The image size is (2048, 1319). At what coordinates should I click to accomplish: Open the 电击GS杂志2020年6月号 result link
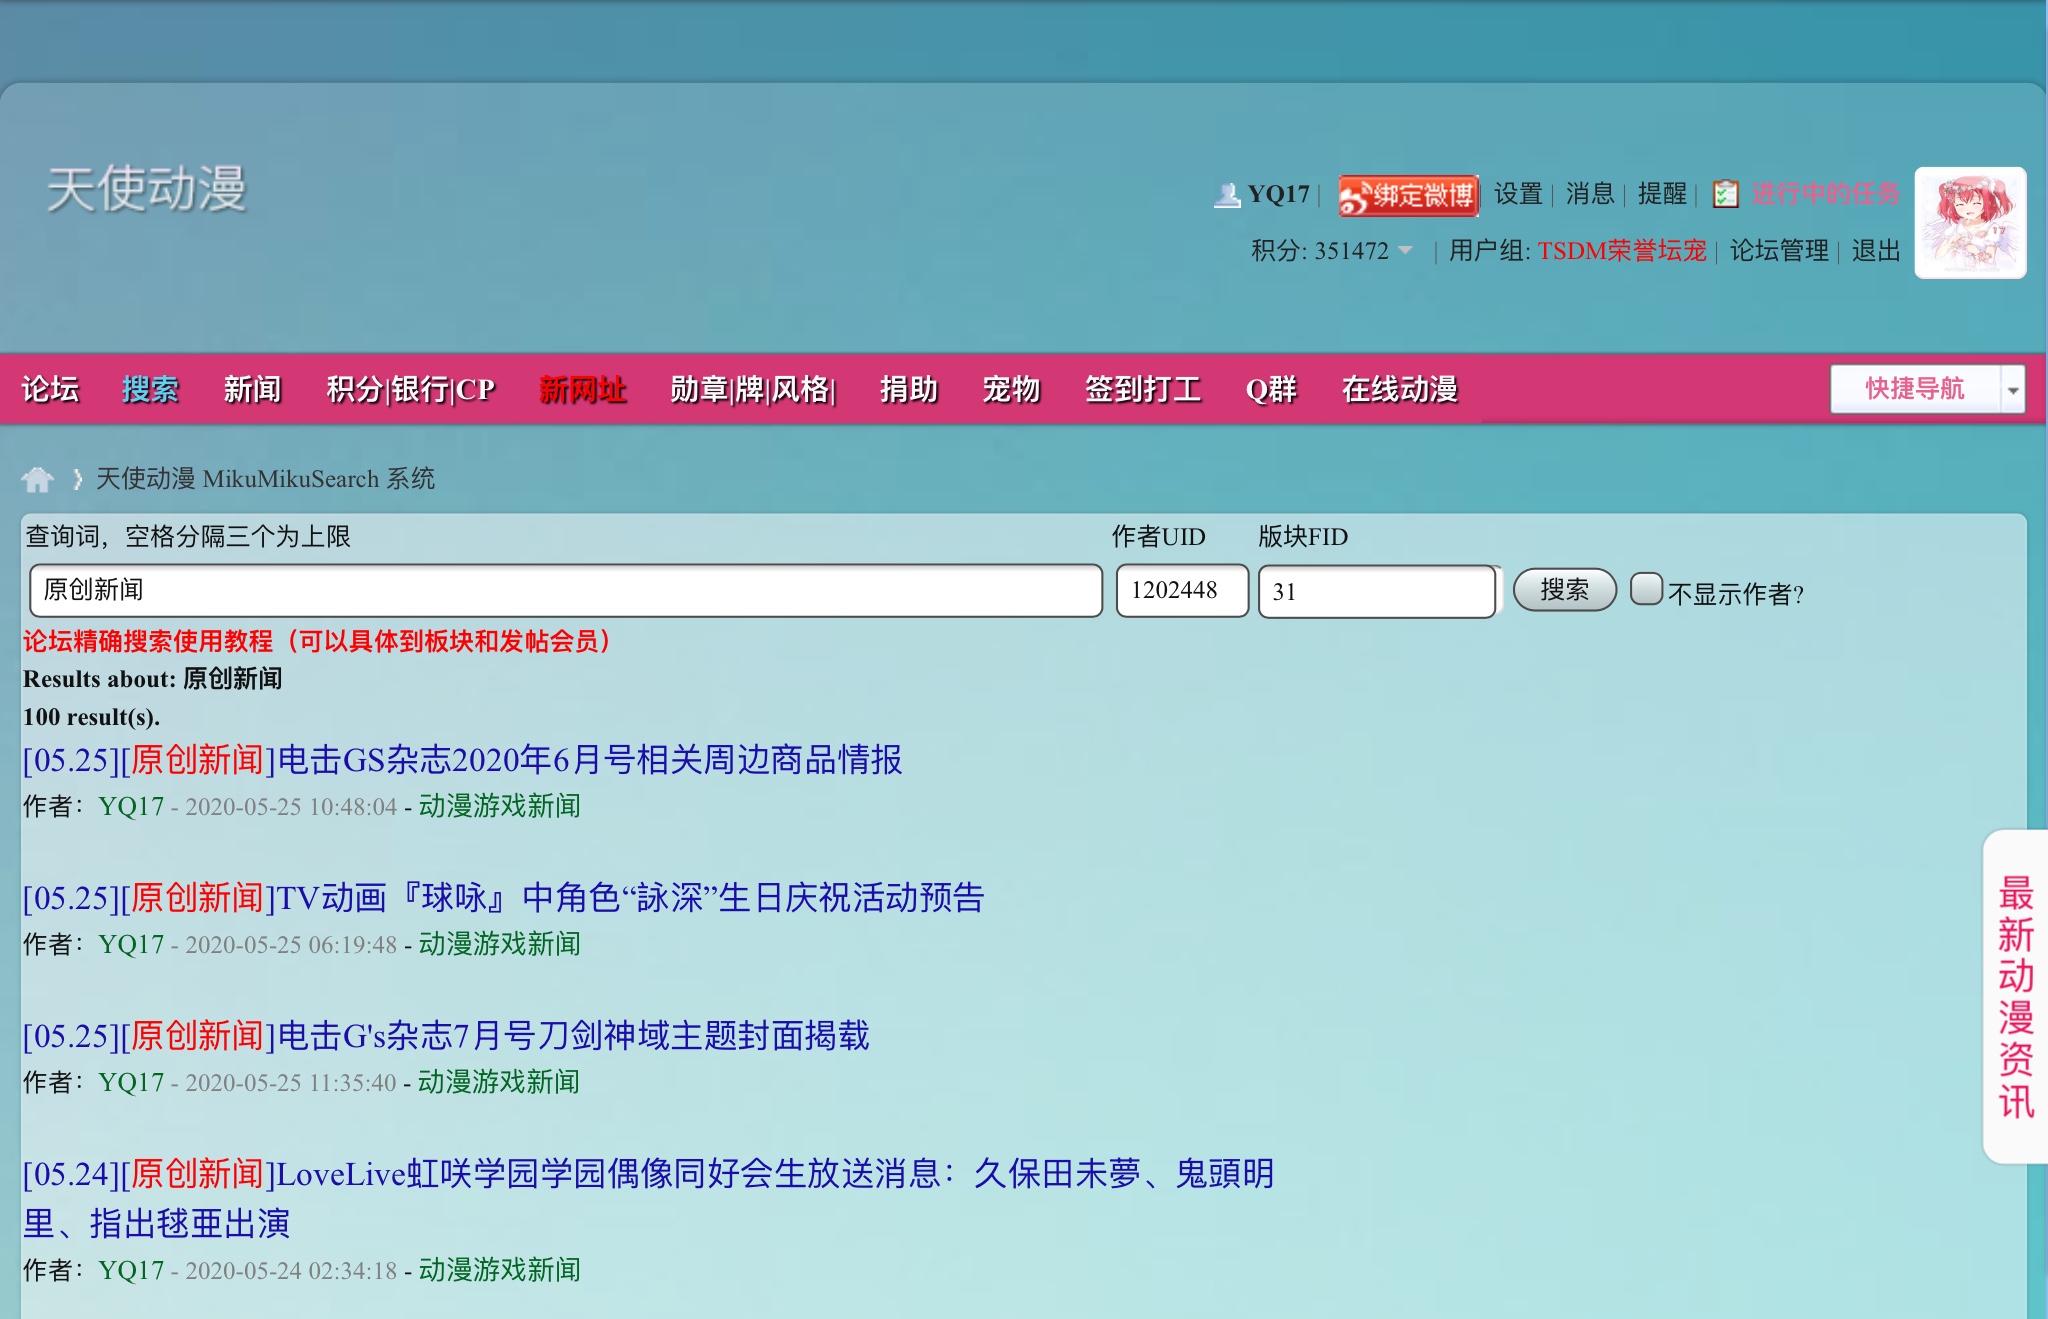point(462,760)
